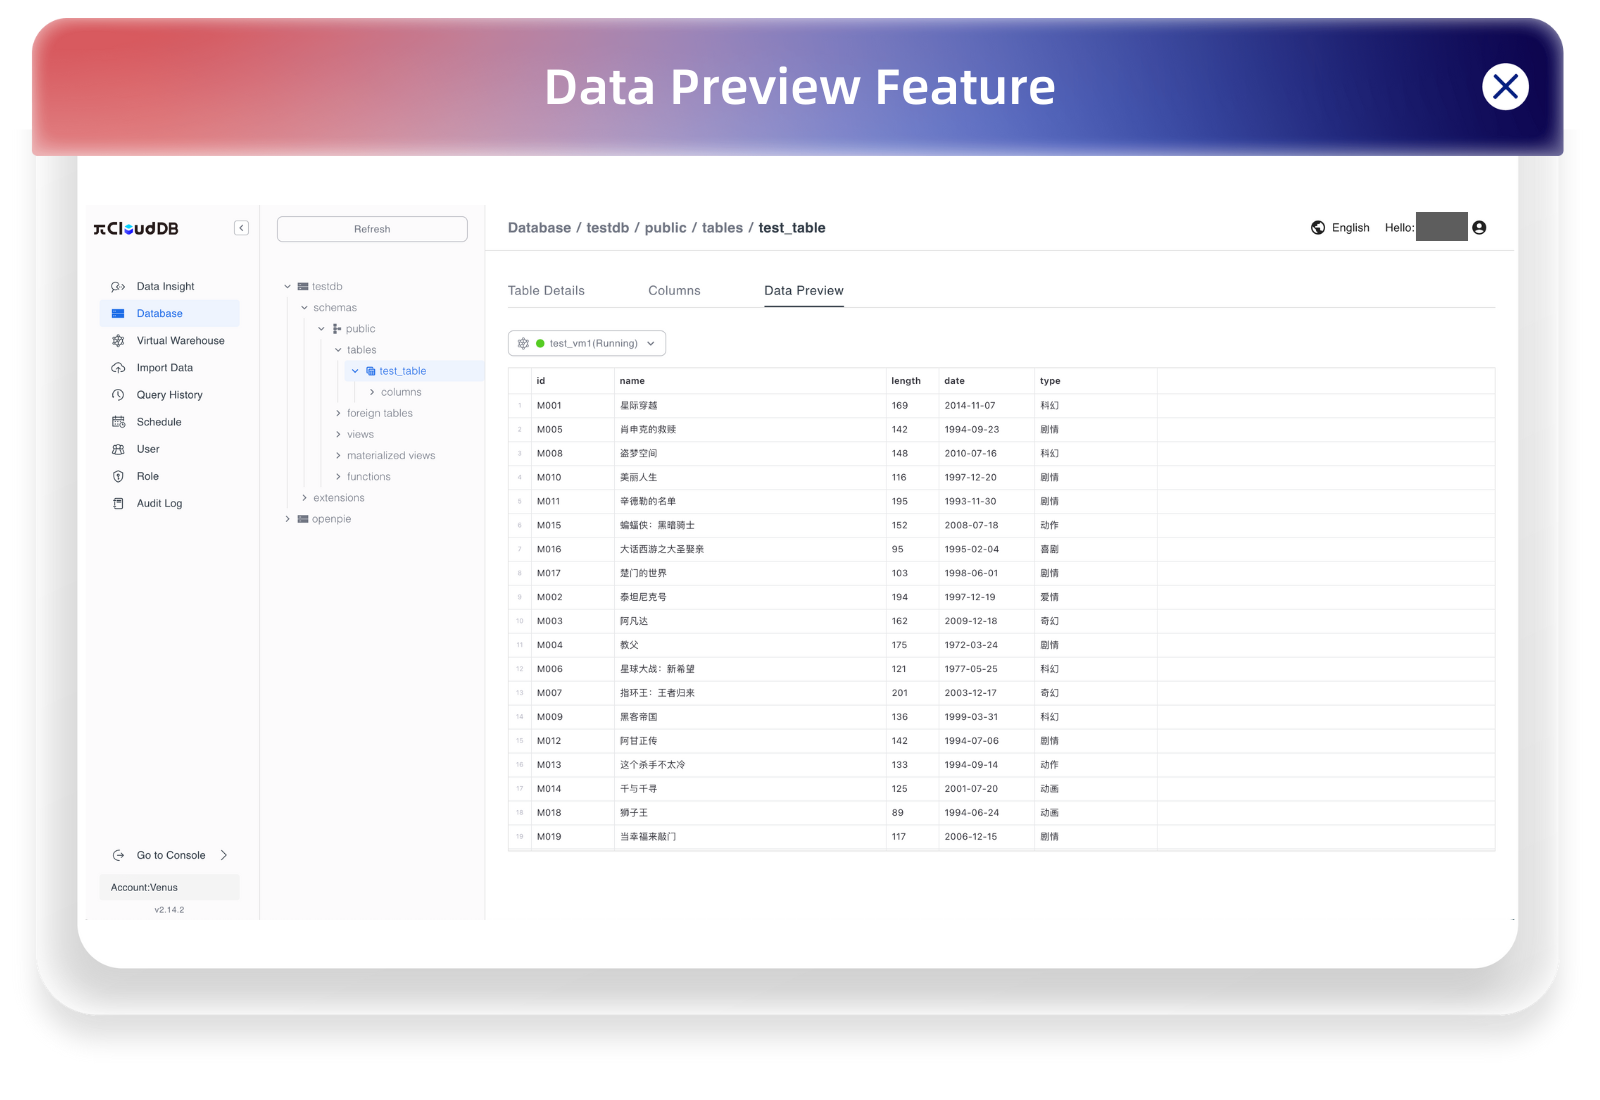This screenshot has height=1100, width=1600.
Task: Open the test_vm1(Running) warehouse dropdown
Action: tap(587, 343)
